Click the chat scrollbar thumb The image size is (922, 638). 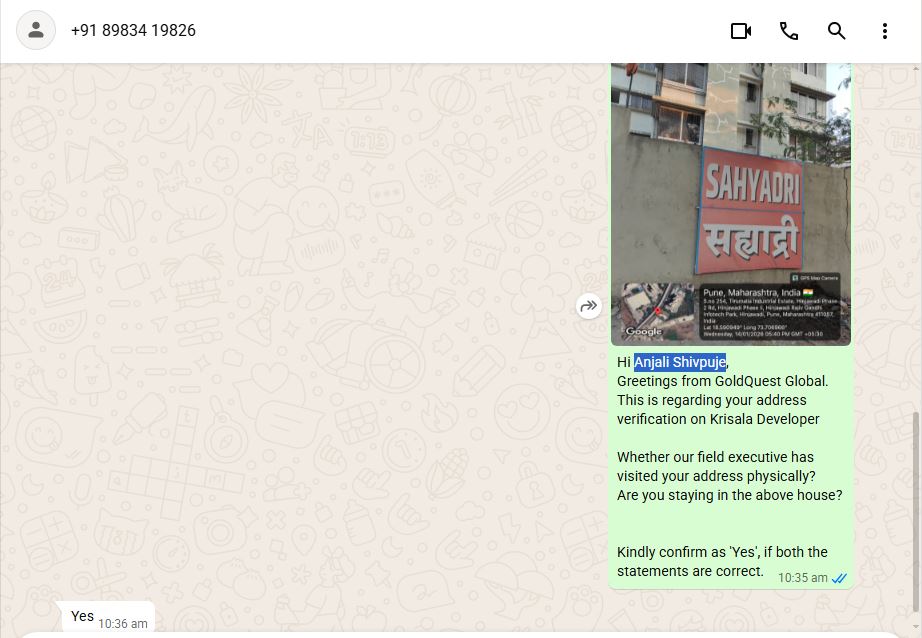point(917,512)
